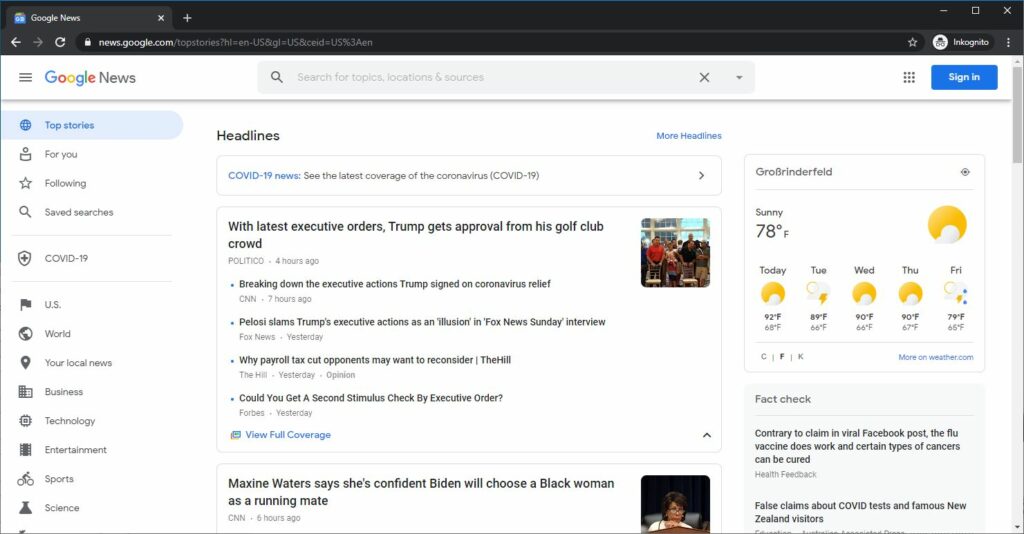Click the browser back arrow
The height and width of the screenshot is (534, 1024).
16,42
